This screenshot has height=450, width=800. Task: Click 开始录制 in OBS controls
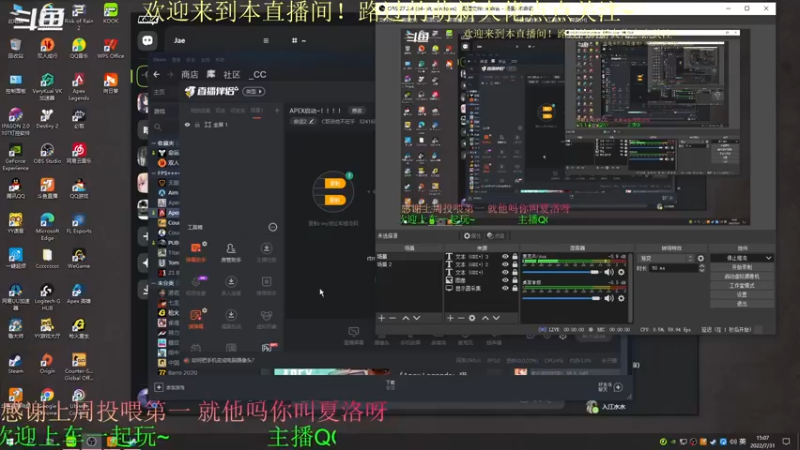742,267
